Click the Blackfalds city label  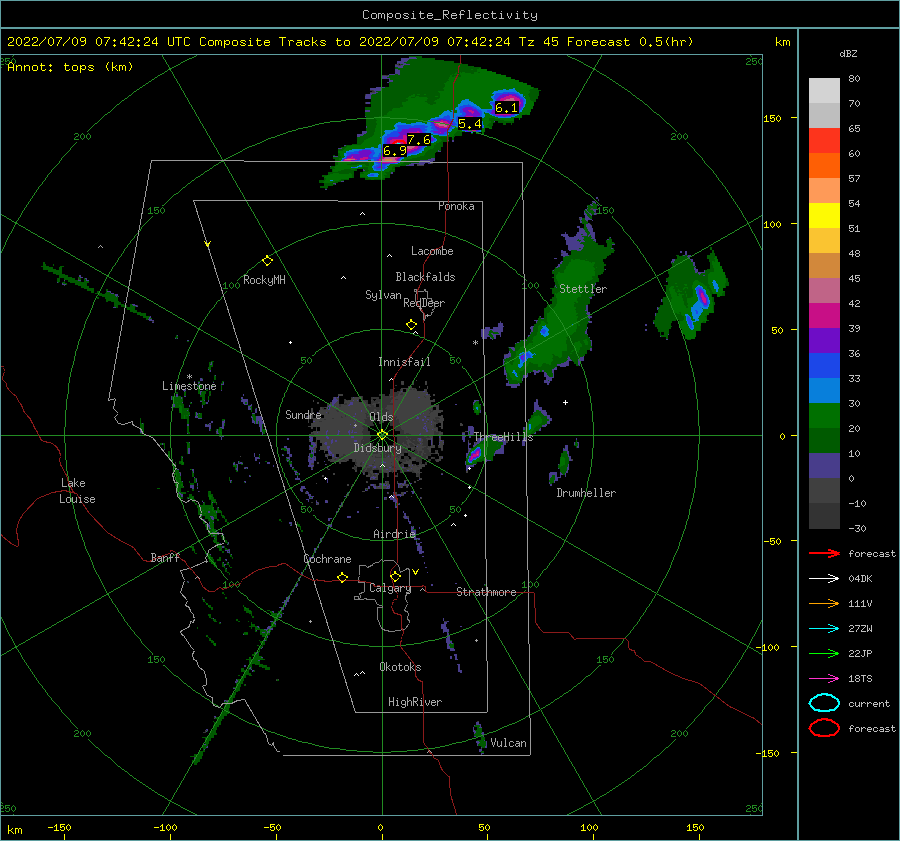pyautogui.click(x=425, y=277)
